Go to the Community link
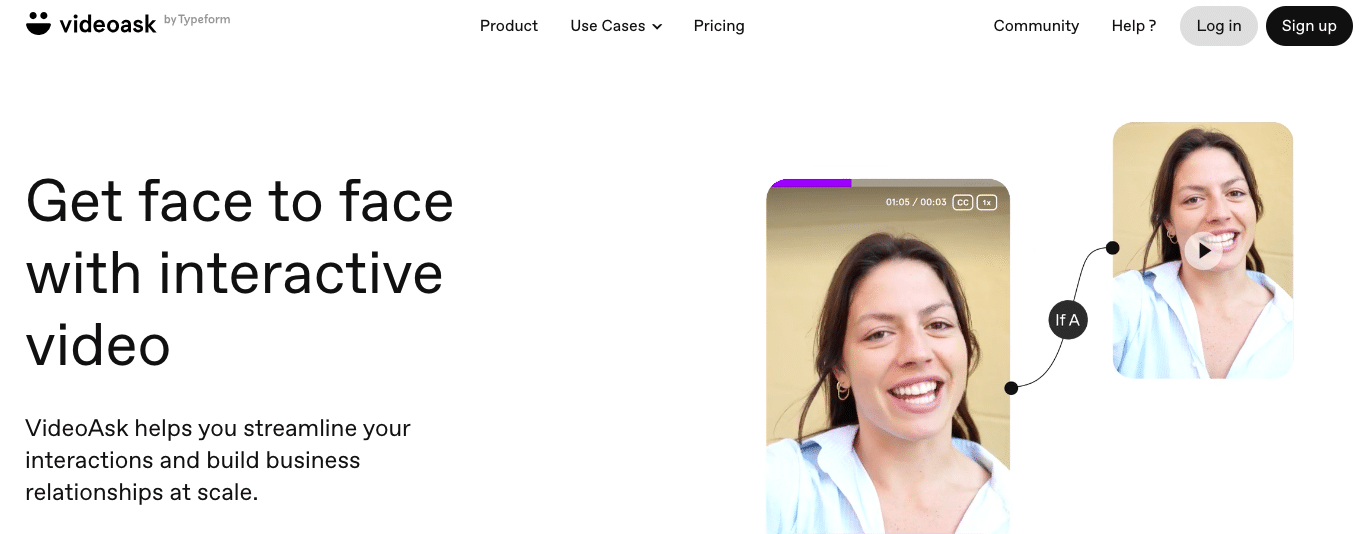 point(1036,26)
